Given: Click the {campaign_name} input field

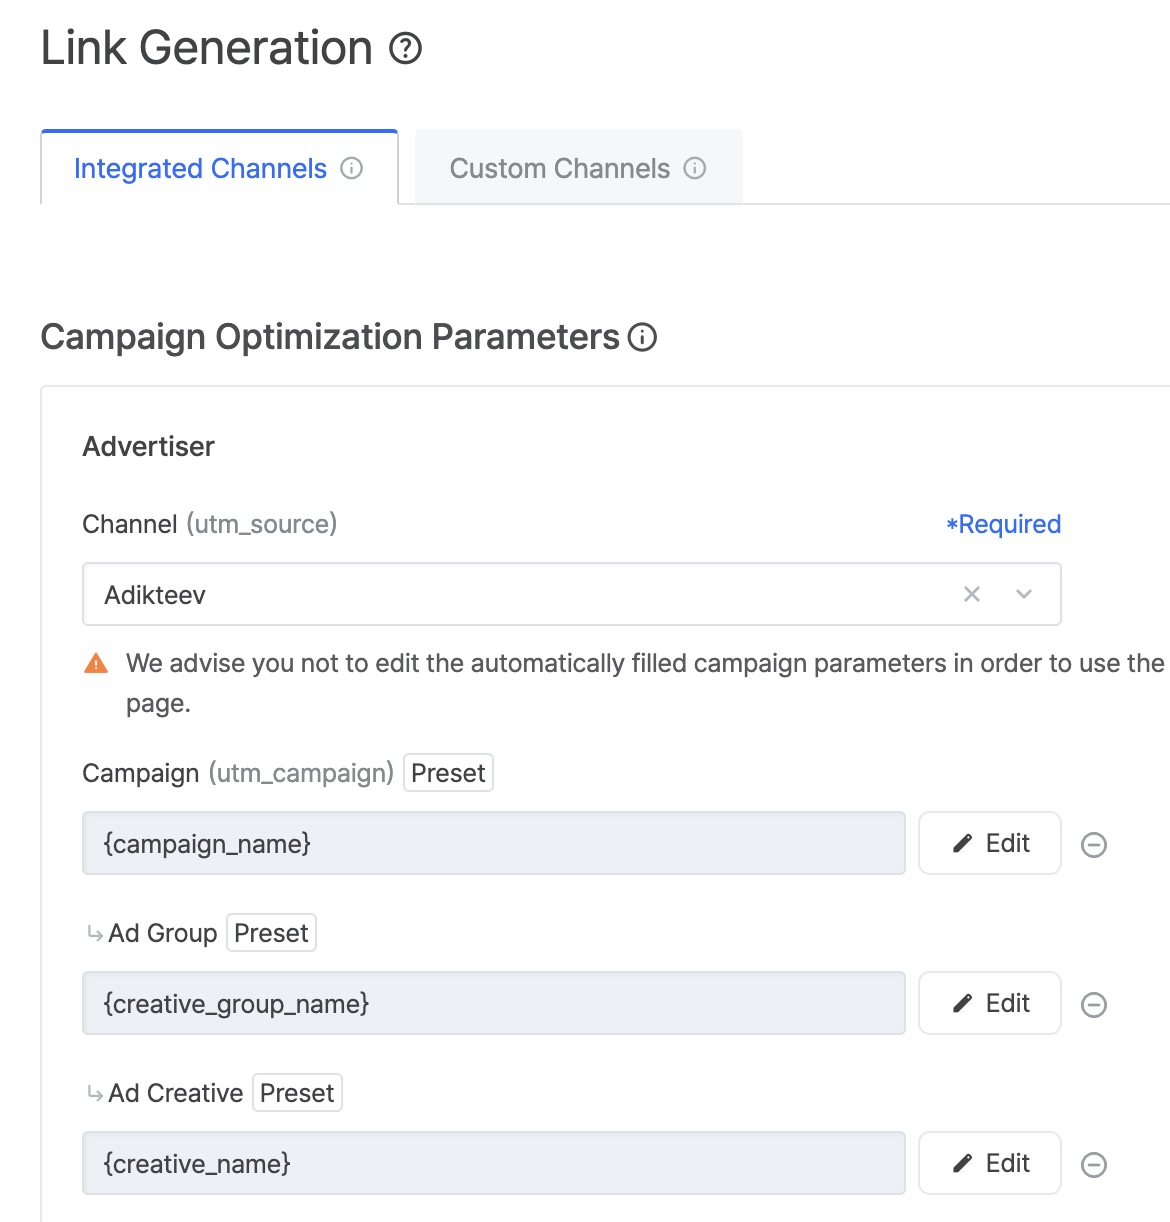Looking at the screenshot, I should [493, 844].
